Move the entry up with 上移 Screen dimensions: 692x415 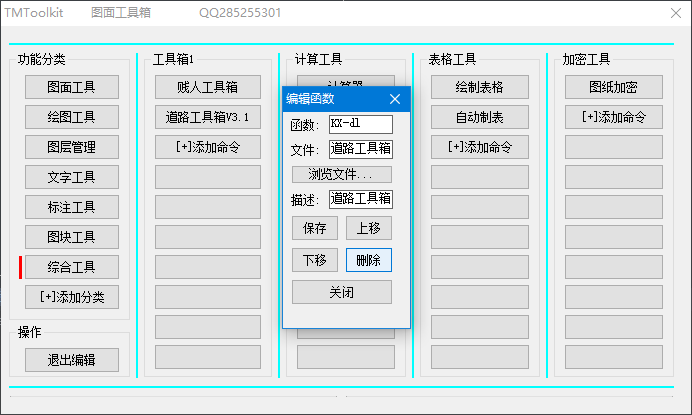[x=368, y=228]
